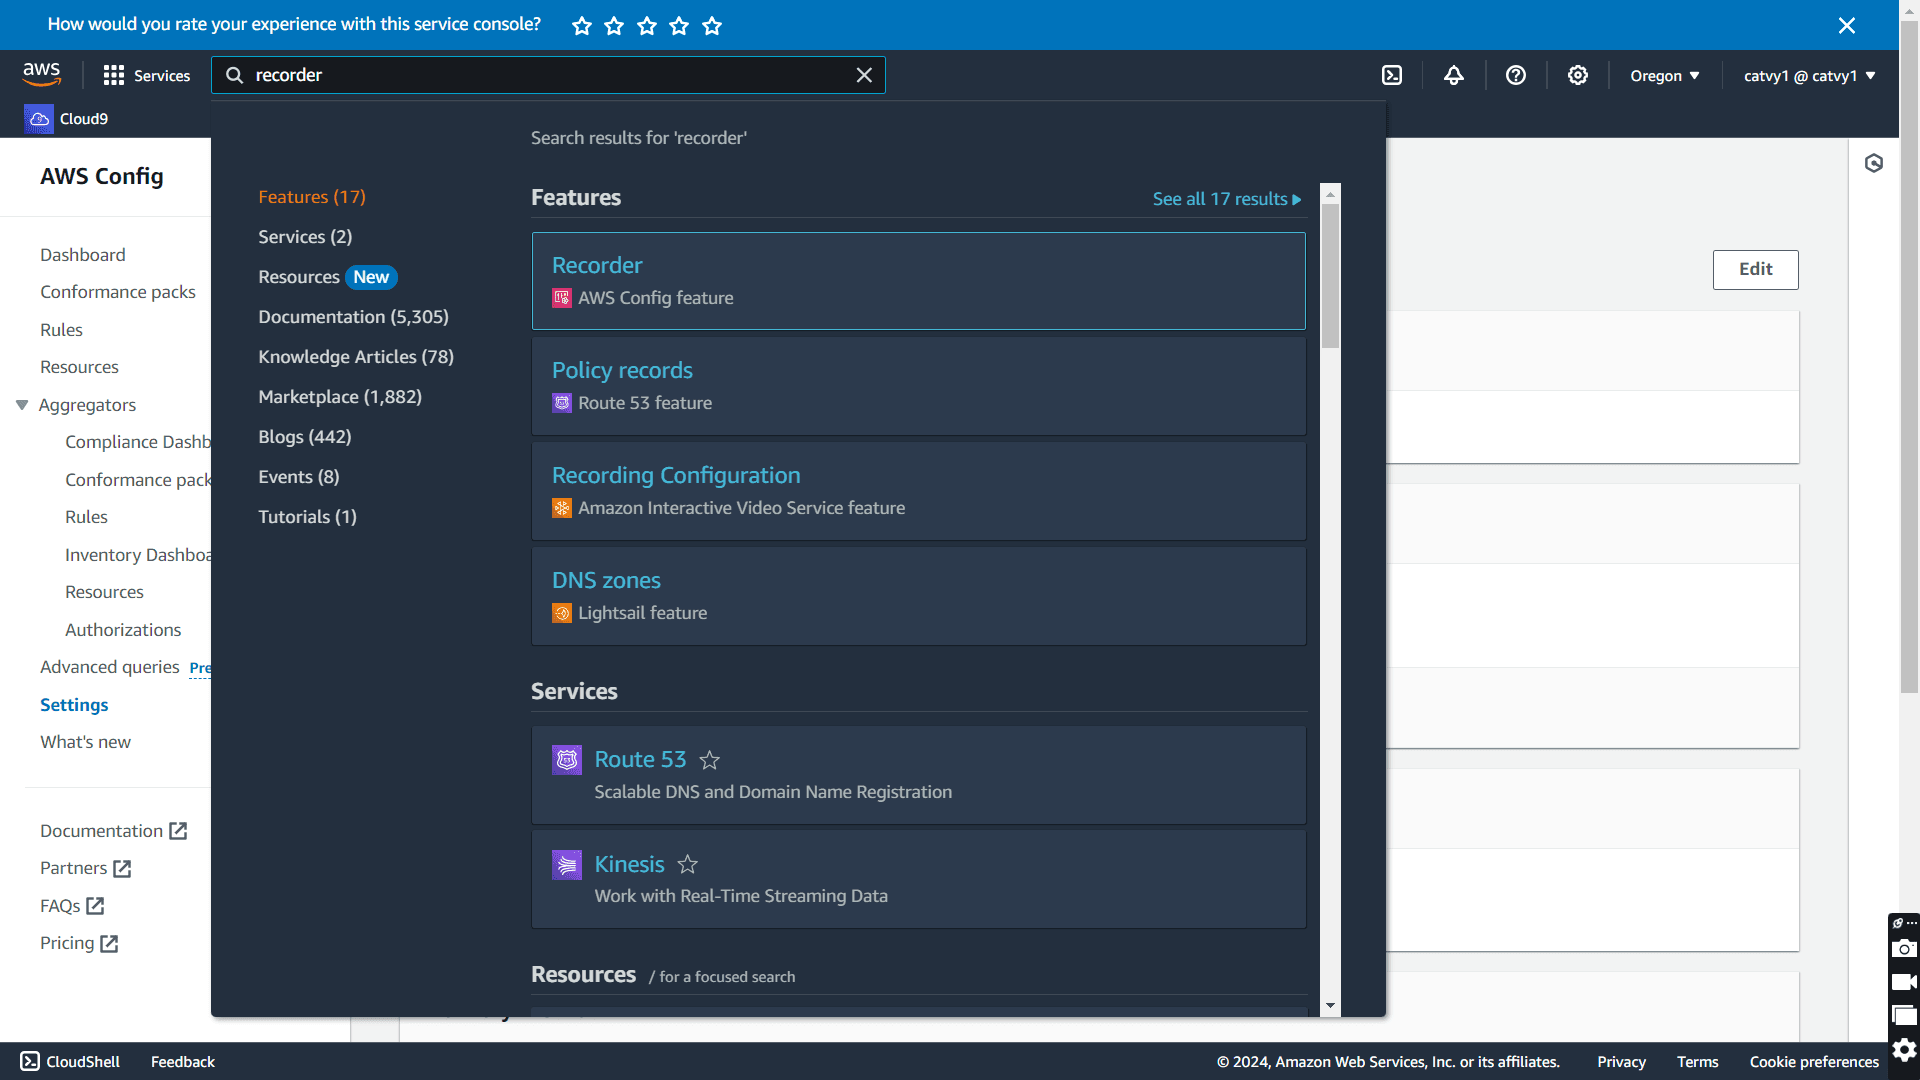
Task: Open Policy records Route 53 feature
Action: coord(918,386)
